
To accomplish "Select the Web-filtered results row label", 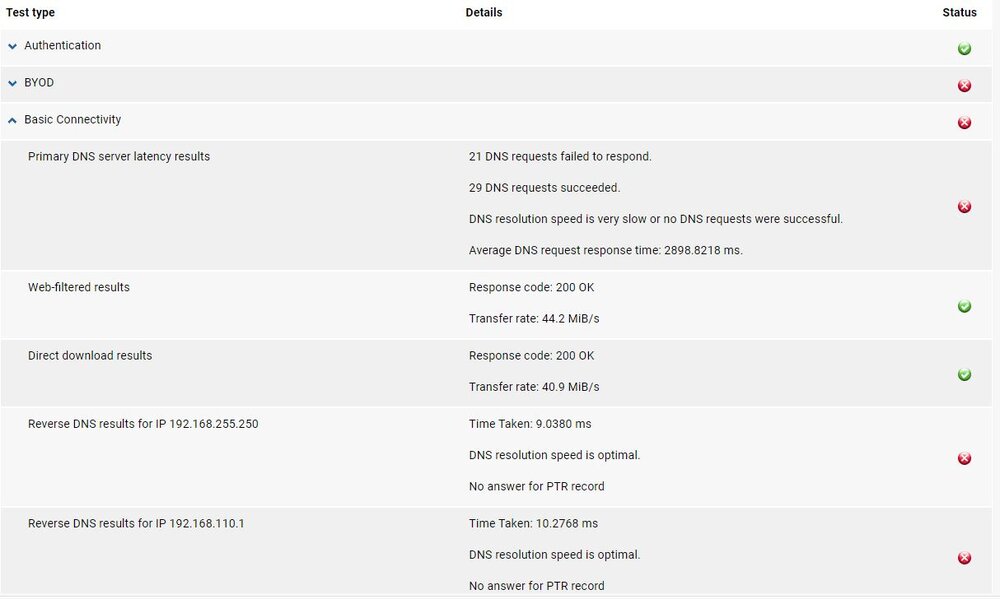I will click(x=78, y=287).
